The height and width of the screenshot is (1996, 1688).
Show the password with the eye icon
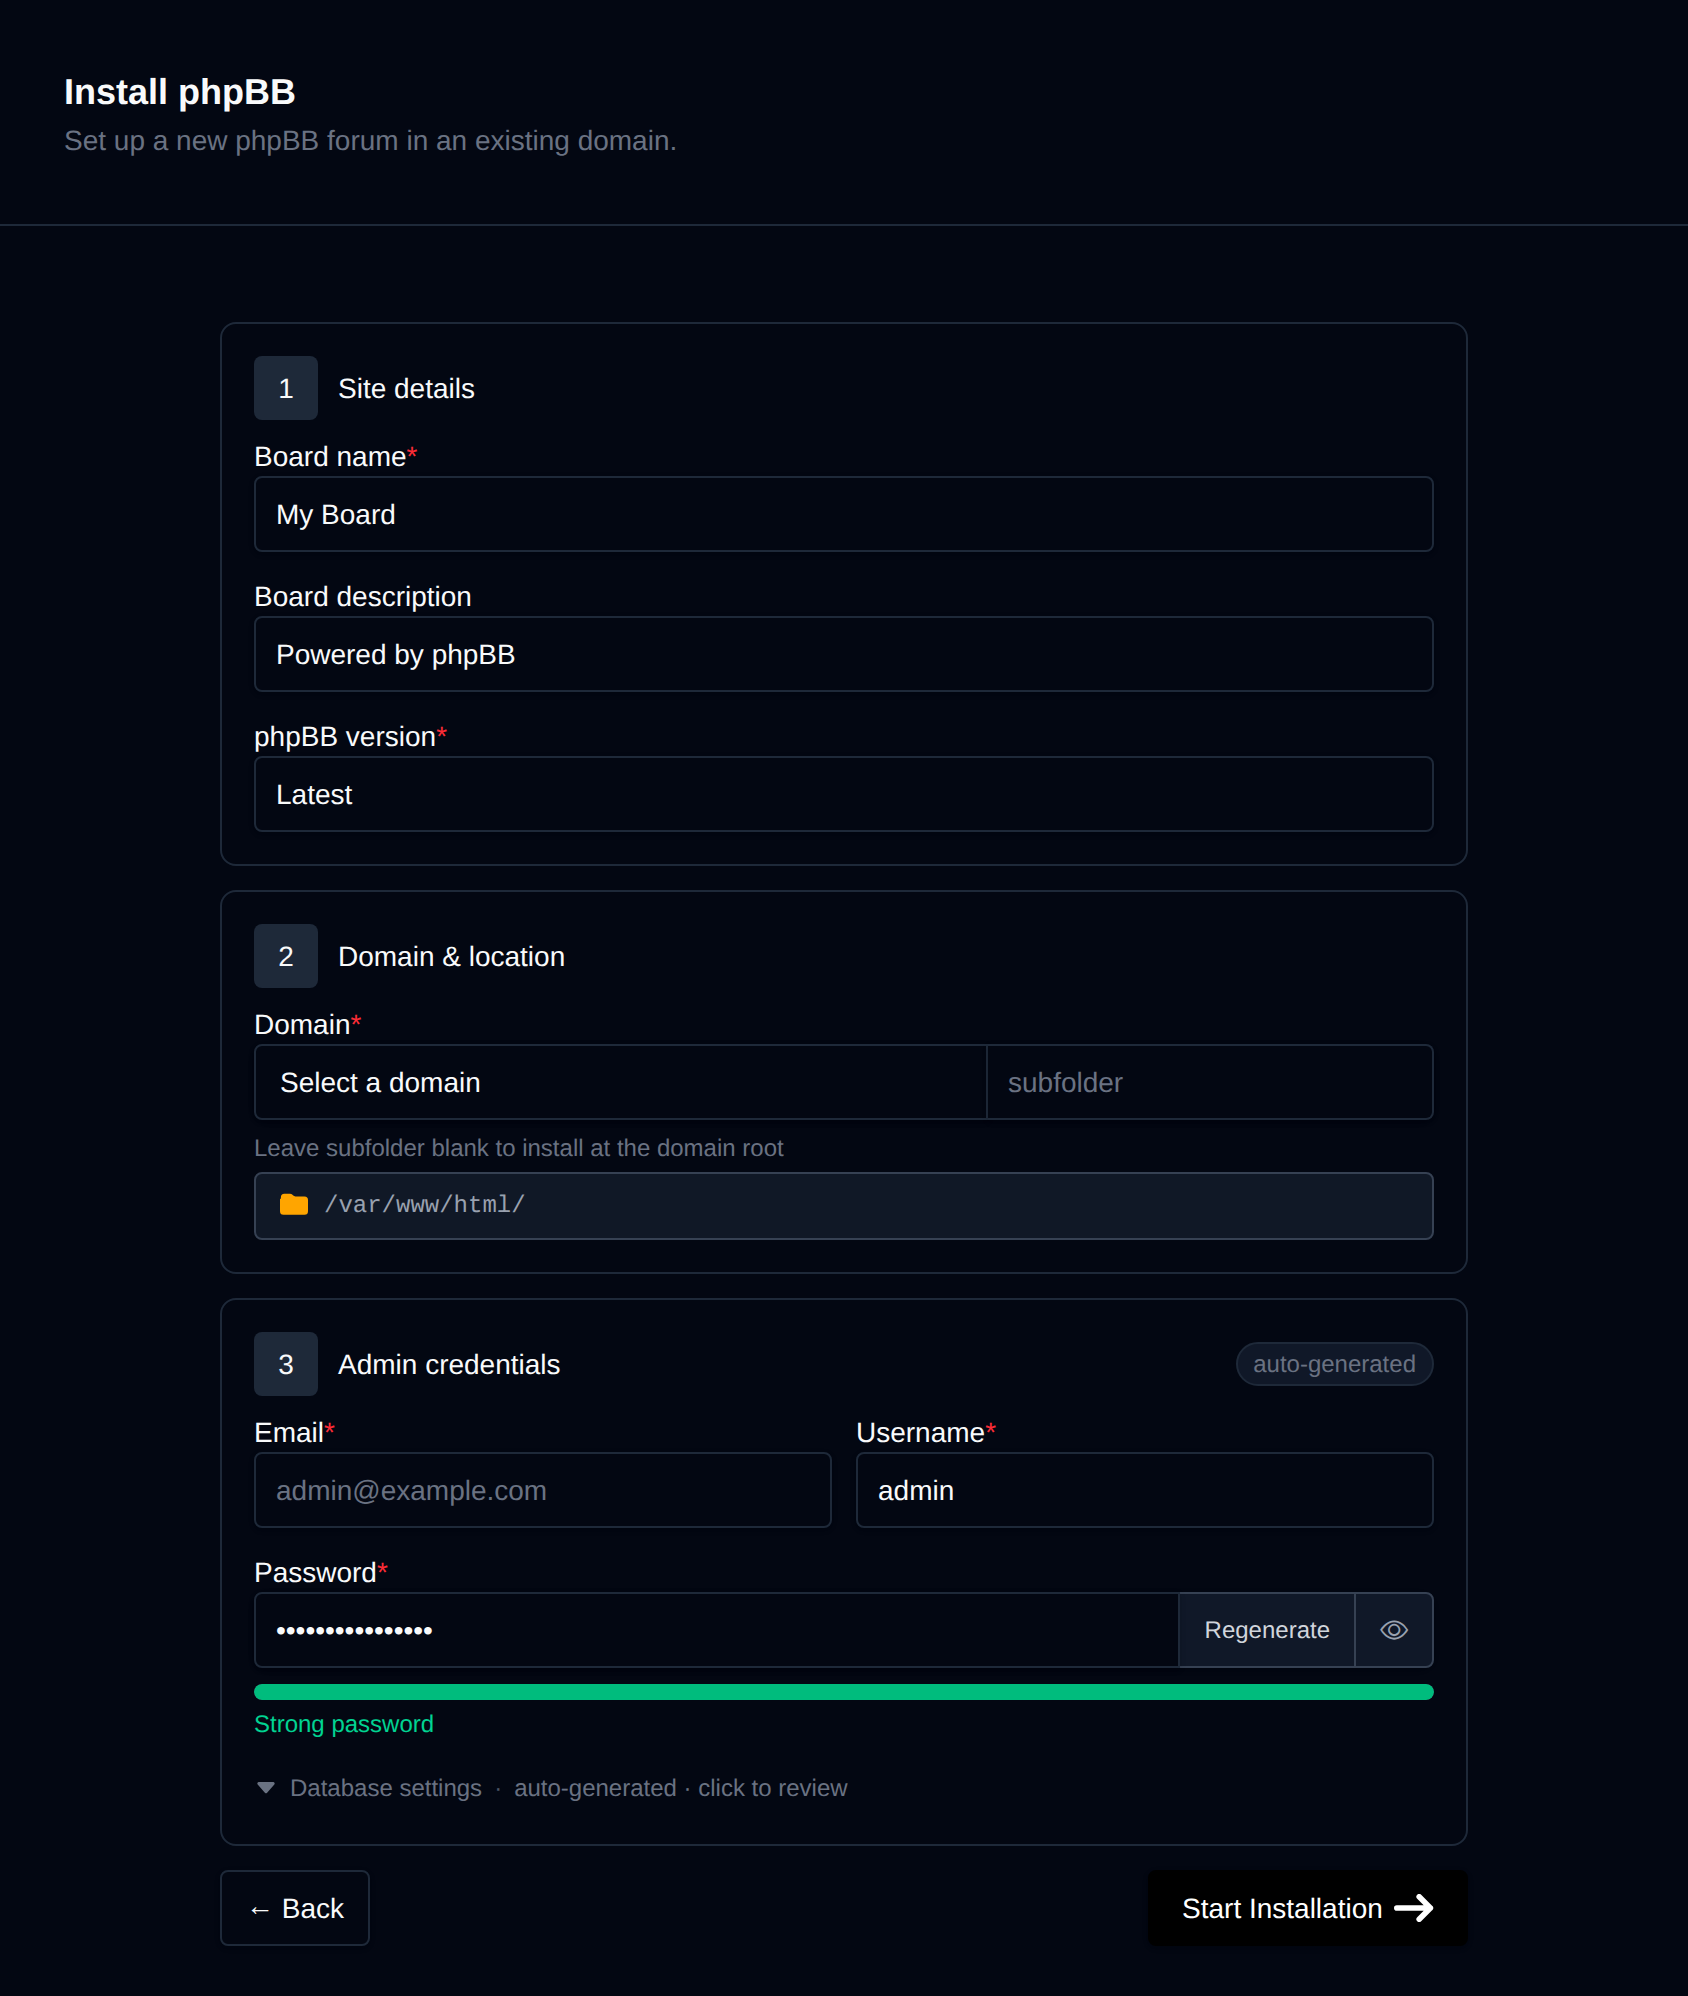[x=1394, y=1630]
